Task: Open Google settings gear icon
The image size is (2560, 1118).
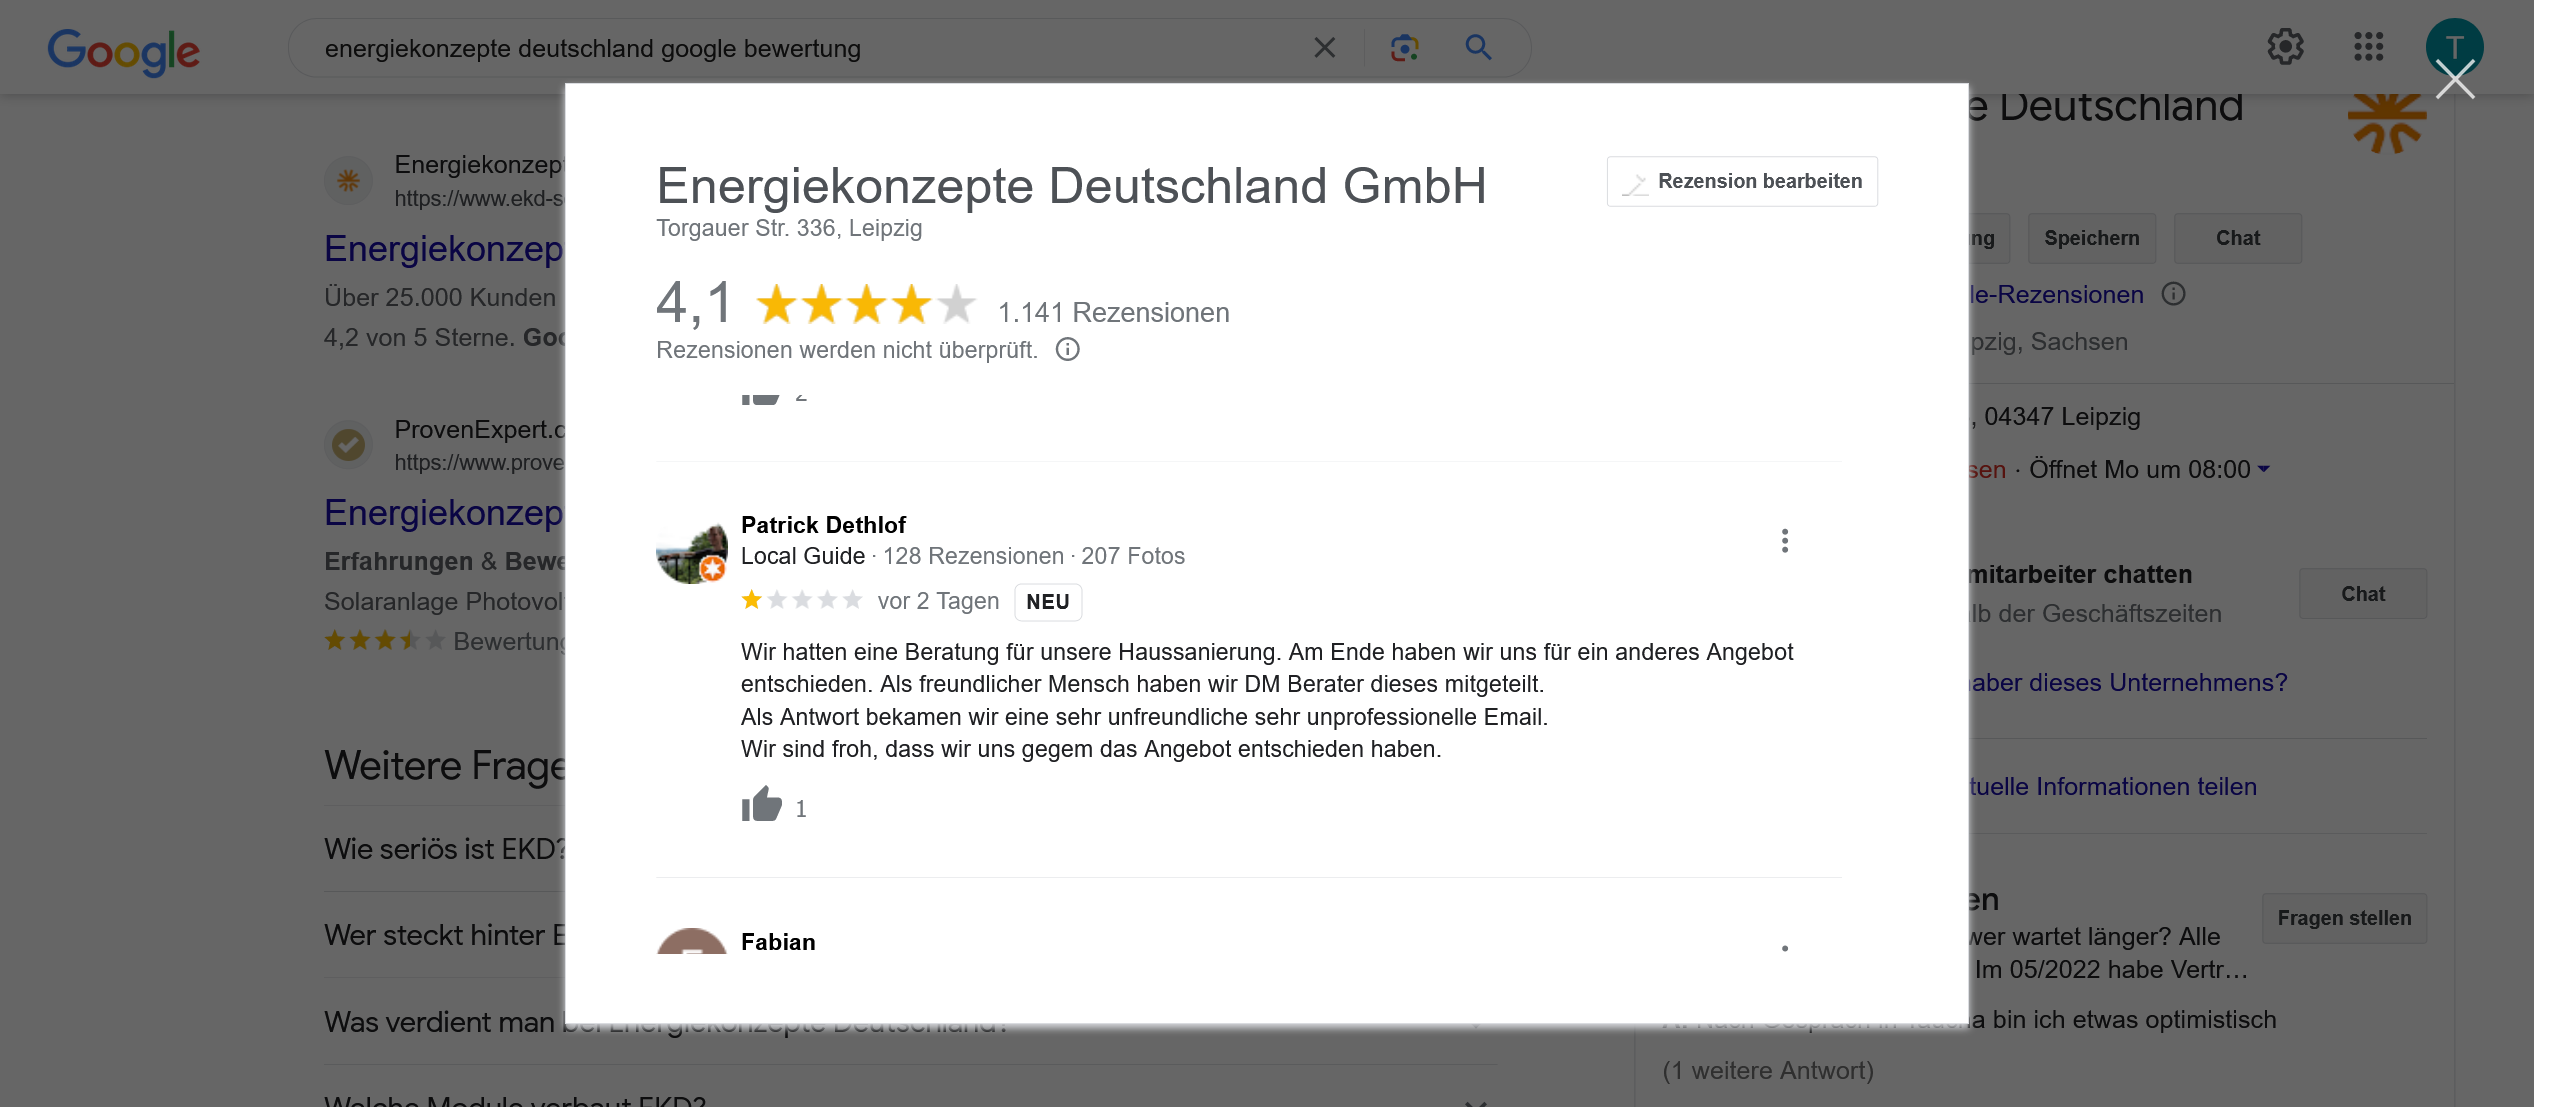Action: coord(2285,47)
